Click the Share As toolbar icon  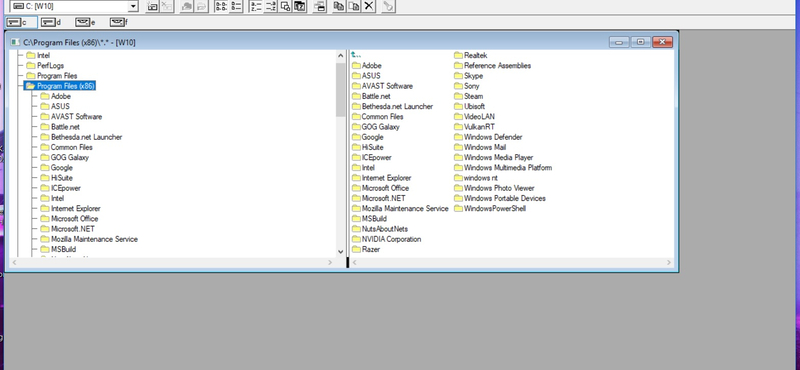tap(187, 6)
